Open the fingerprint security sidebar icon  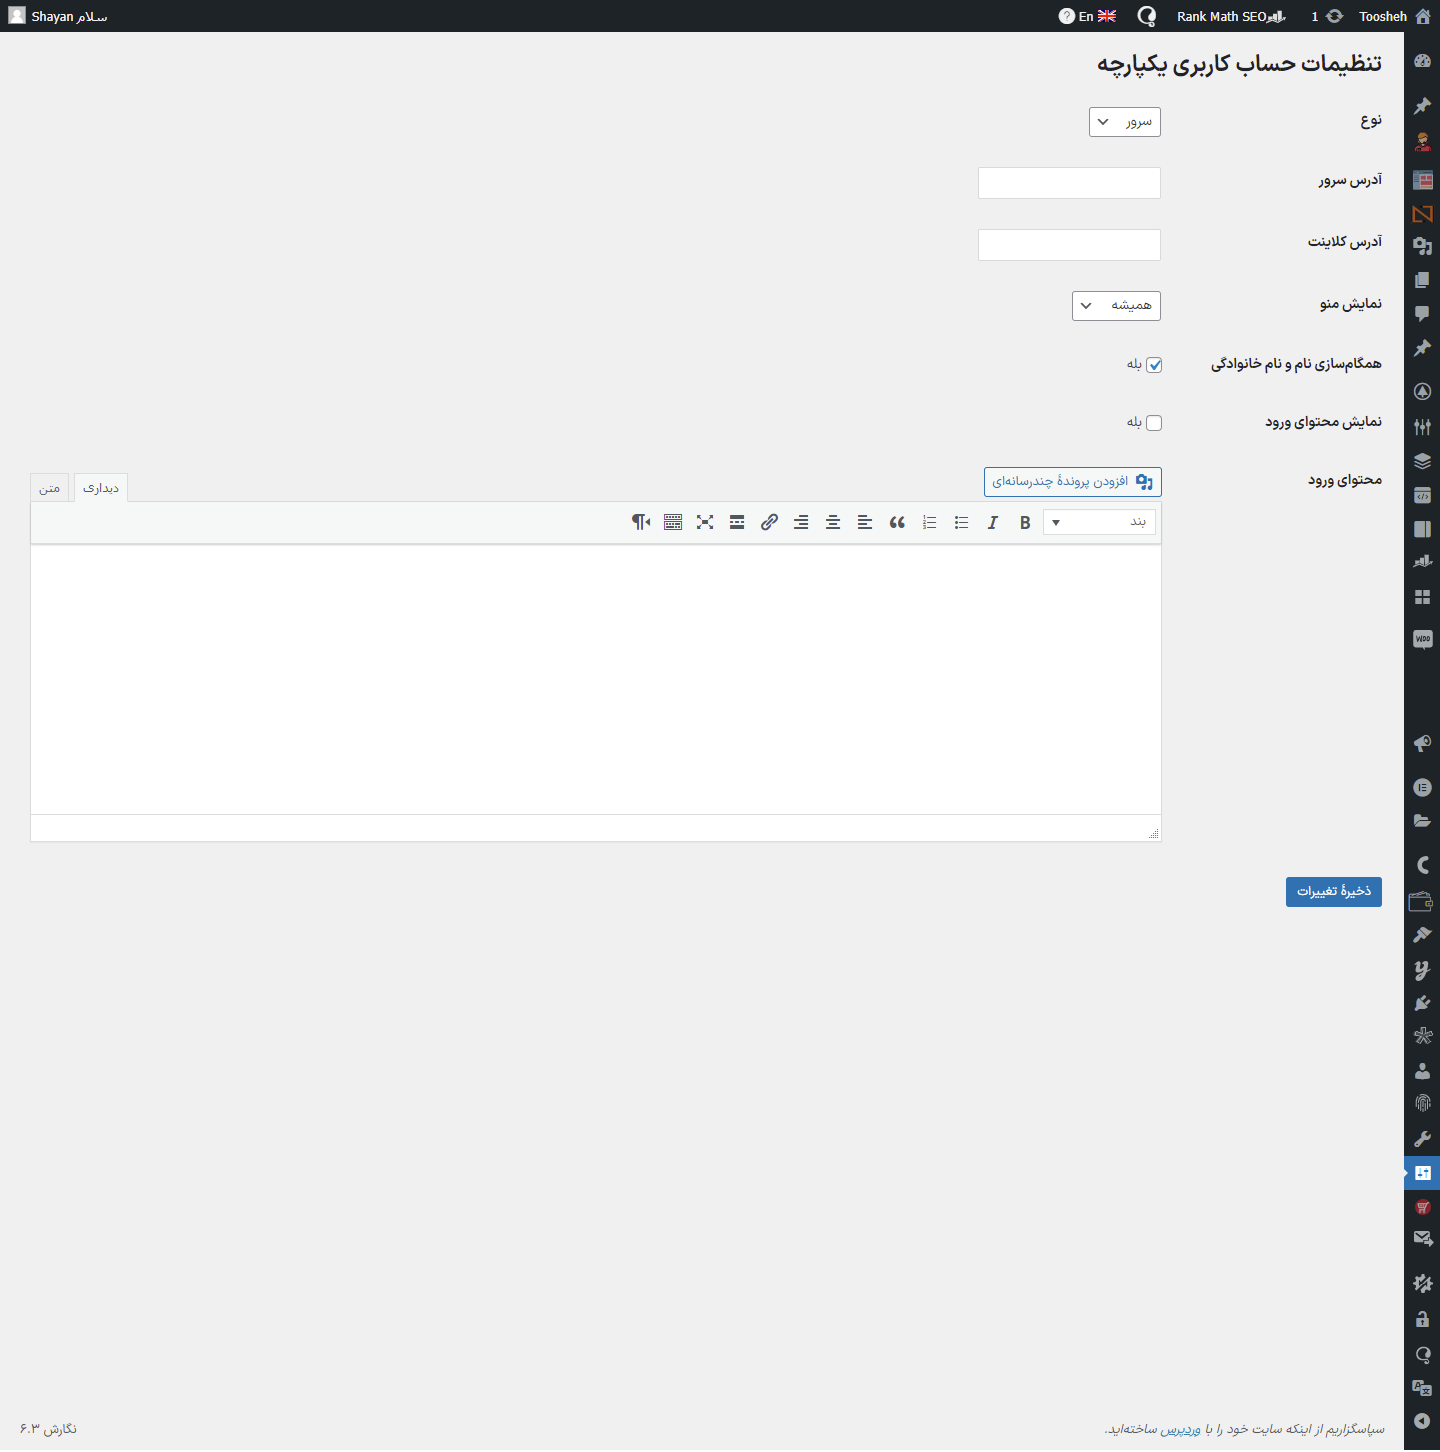(x=1422, y=1103)
